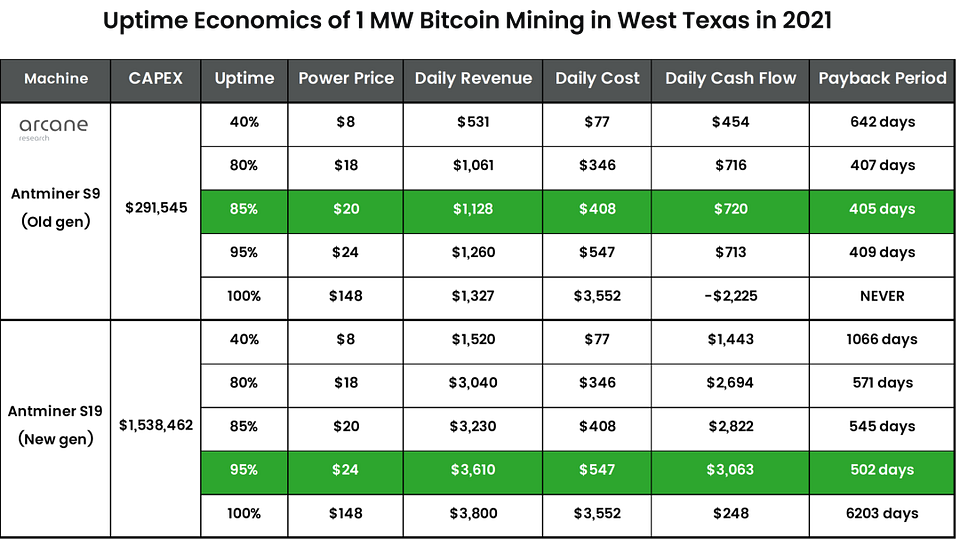Image resolution: width=960 pixels, height=539 pixels.
Task: Click the Power Price column header
Action: click(x=346, y=80)
